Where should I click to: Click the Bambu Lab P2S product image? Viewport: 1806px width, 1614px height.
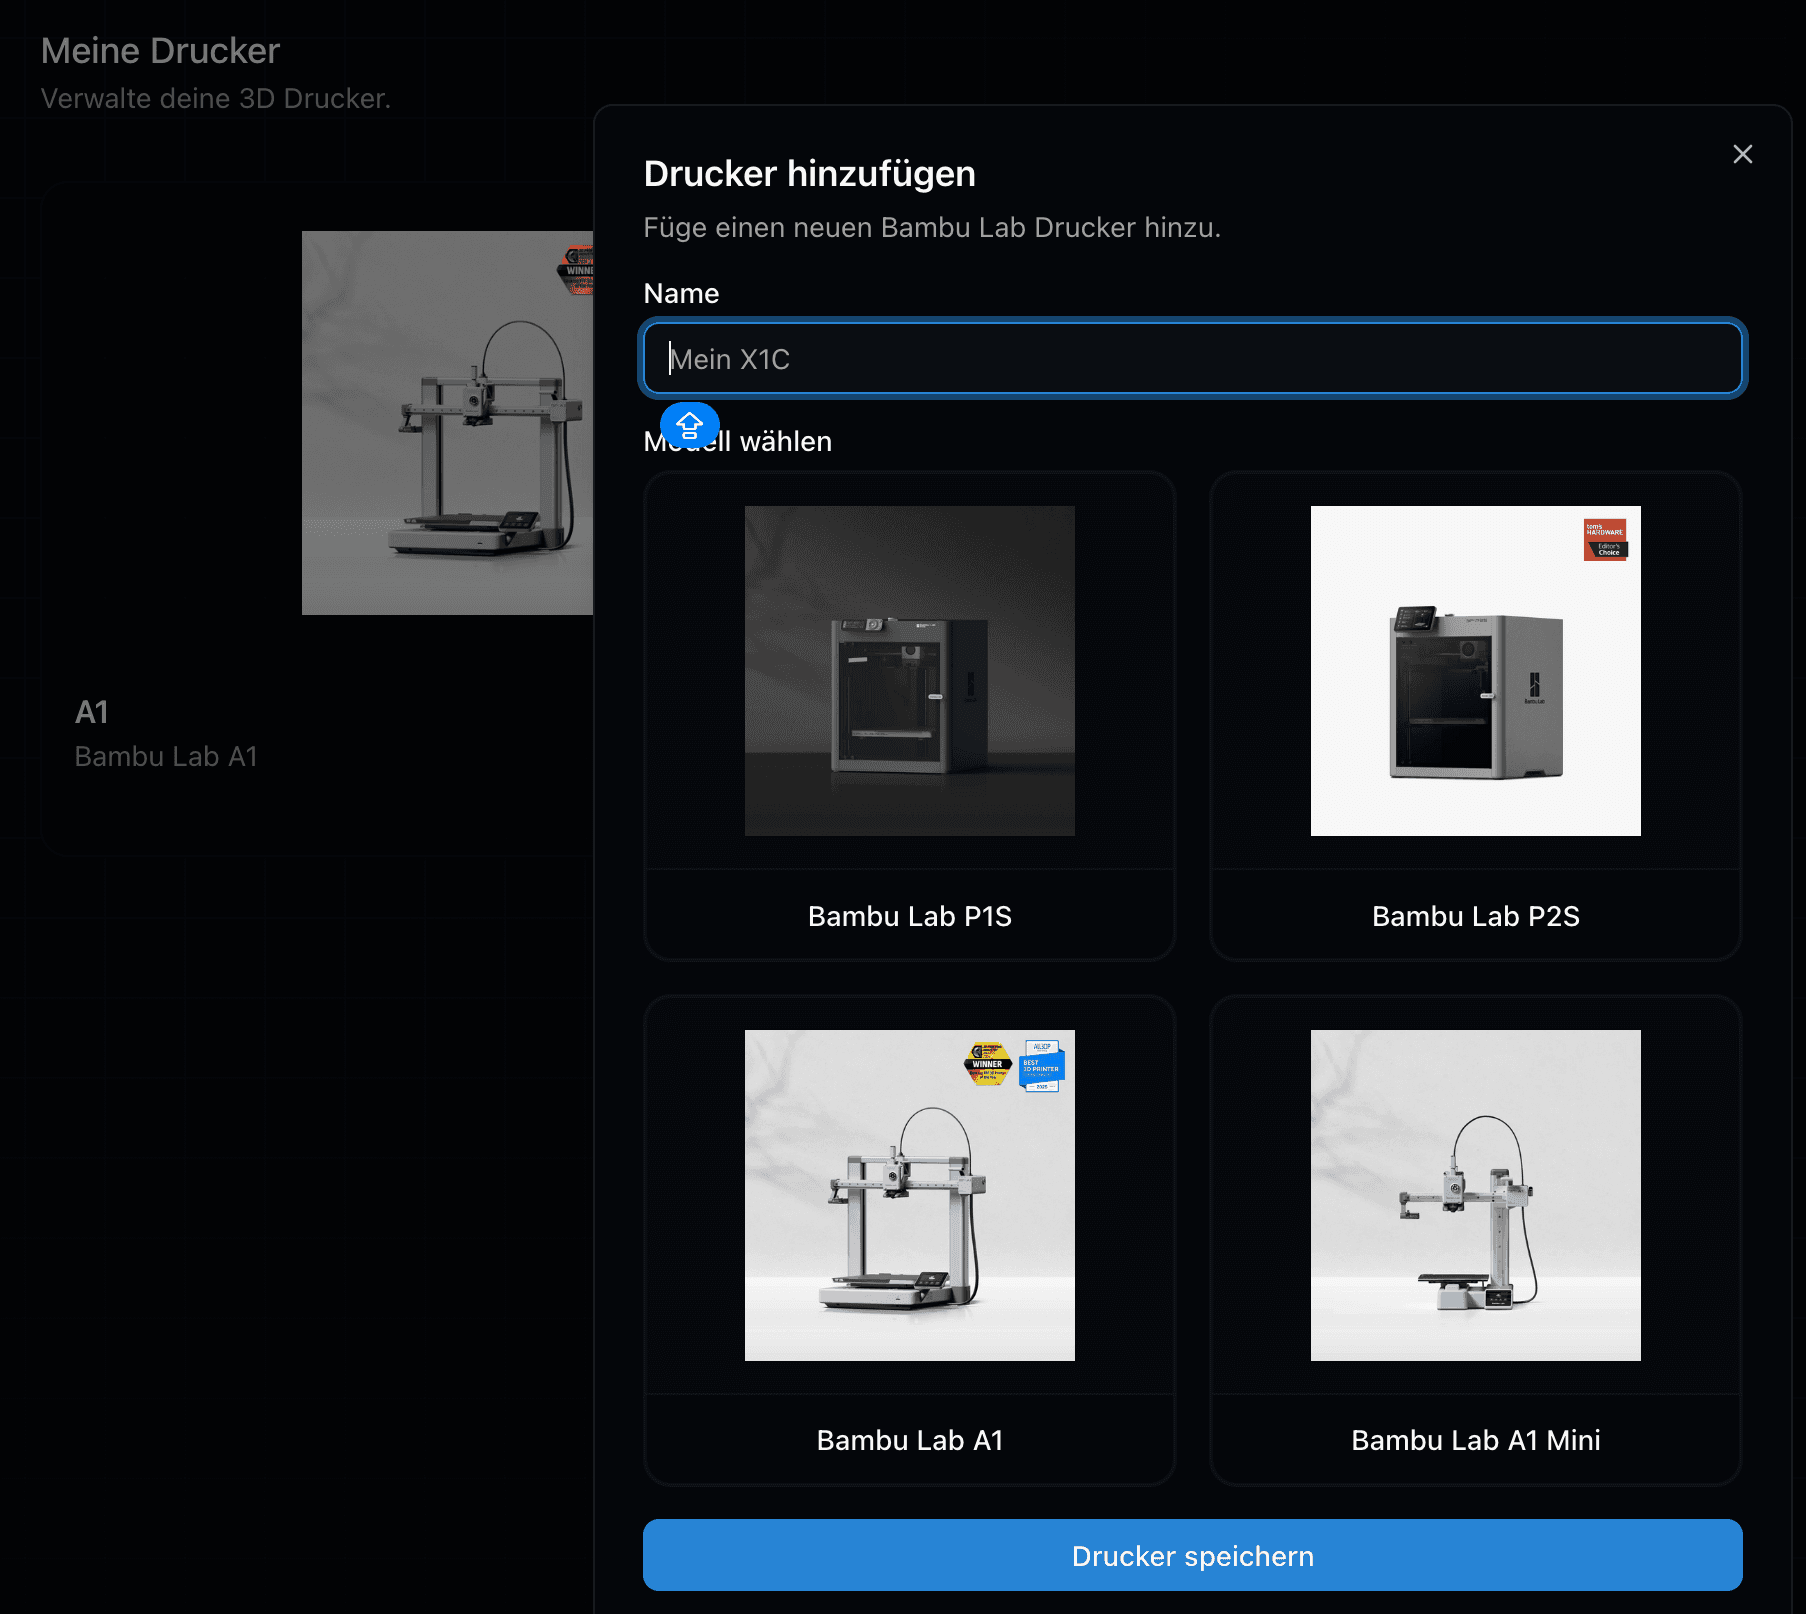(1475, 670)
